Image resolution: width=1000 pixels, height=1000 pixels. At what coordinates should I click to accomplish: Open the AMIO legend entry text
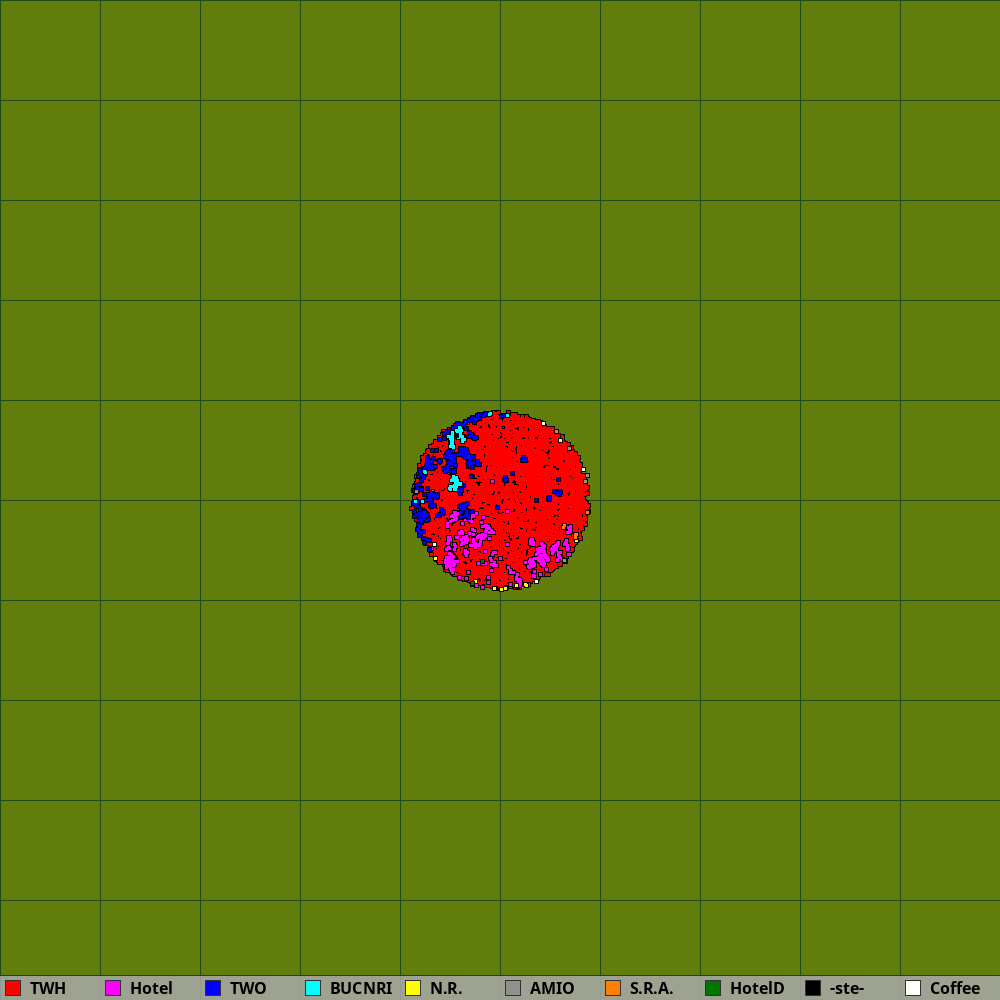(552, 988)
